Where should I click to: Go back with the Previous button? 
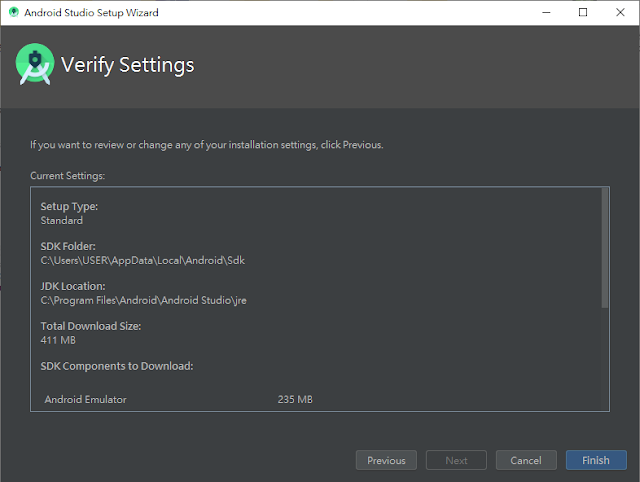point(386,460)
